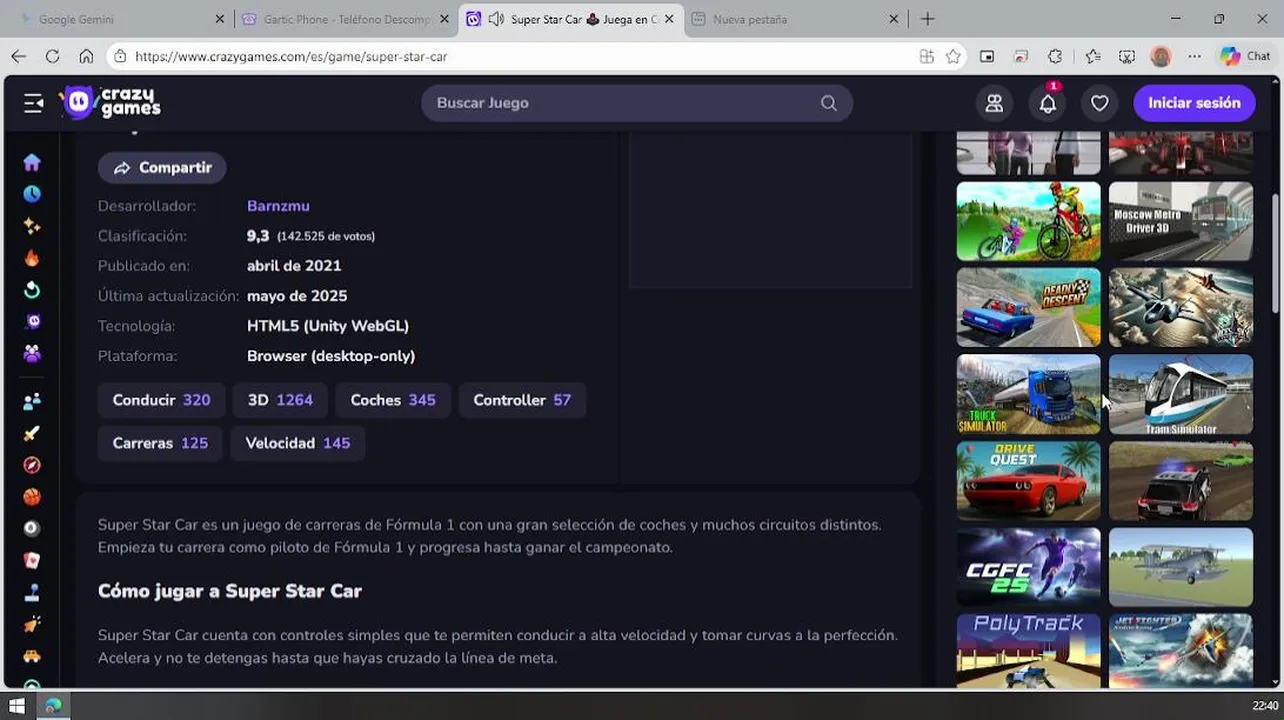Viewport: 1284px width, 720px height.
Task: Open the PolyTrack game thumbnail
Action: pyautogui.click(x=1028, y=651)
